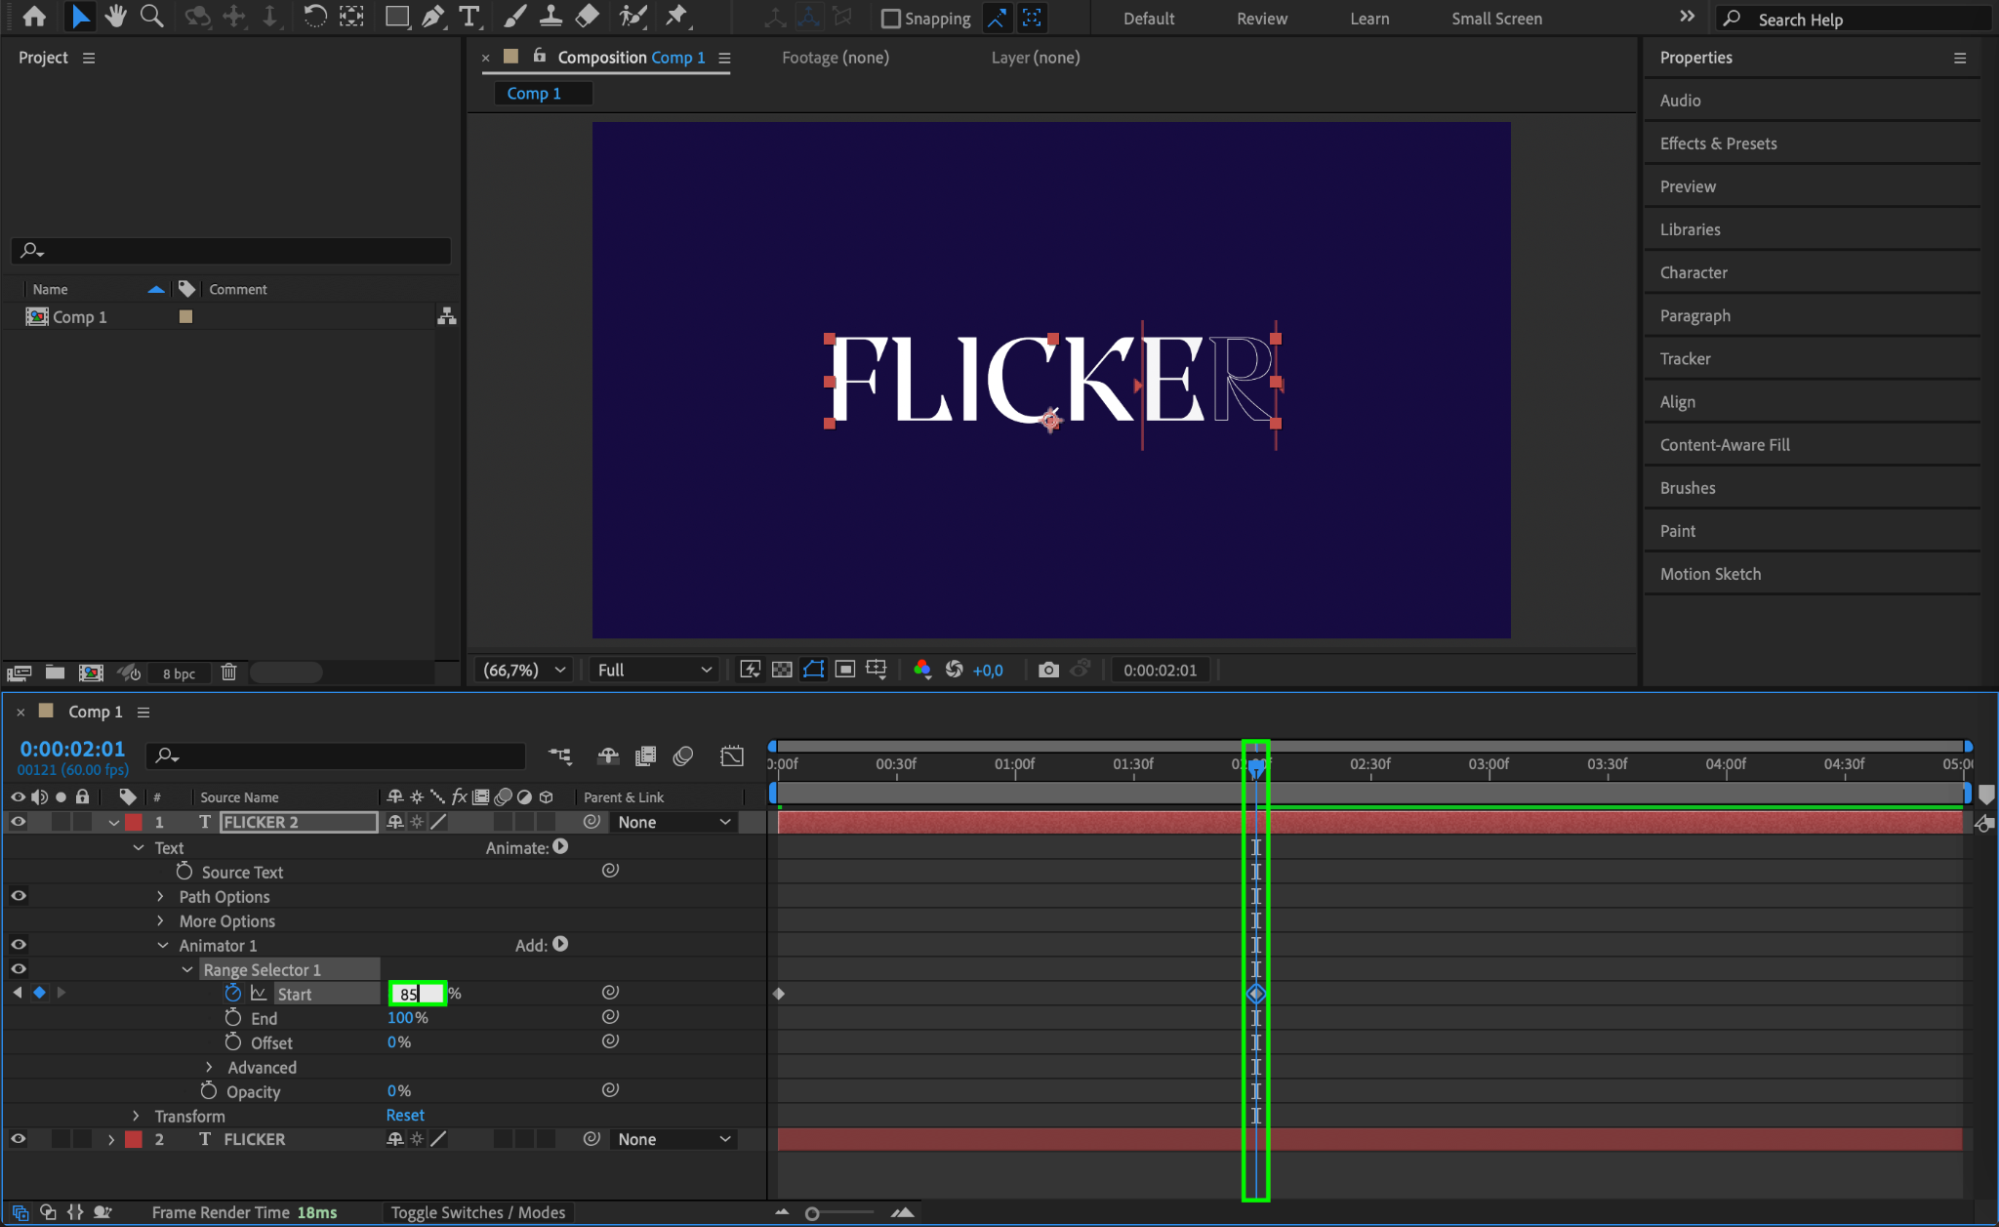
Task: Click the Start keyframe at the playhead
Action: point(1256,994)
